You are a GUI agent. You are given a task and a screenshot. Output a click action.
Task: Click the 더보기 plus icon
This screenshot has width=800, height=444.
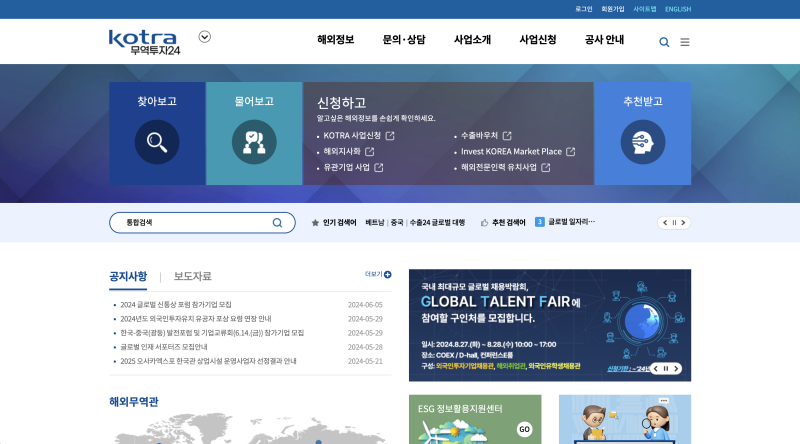(387, 275)
